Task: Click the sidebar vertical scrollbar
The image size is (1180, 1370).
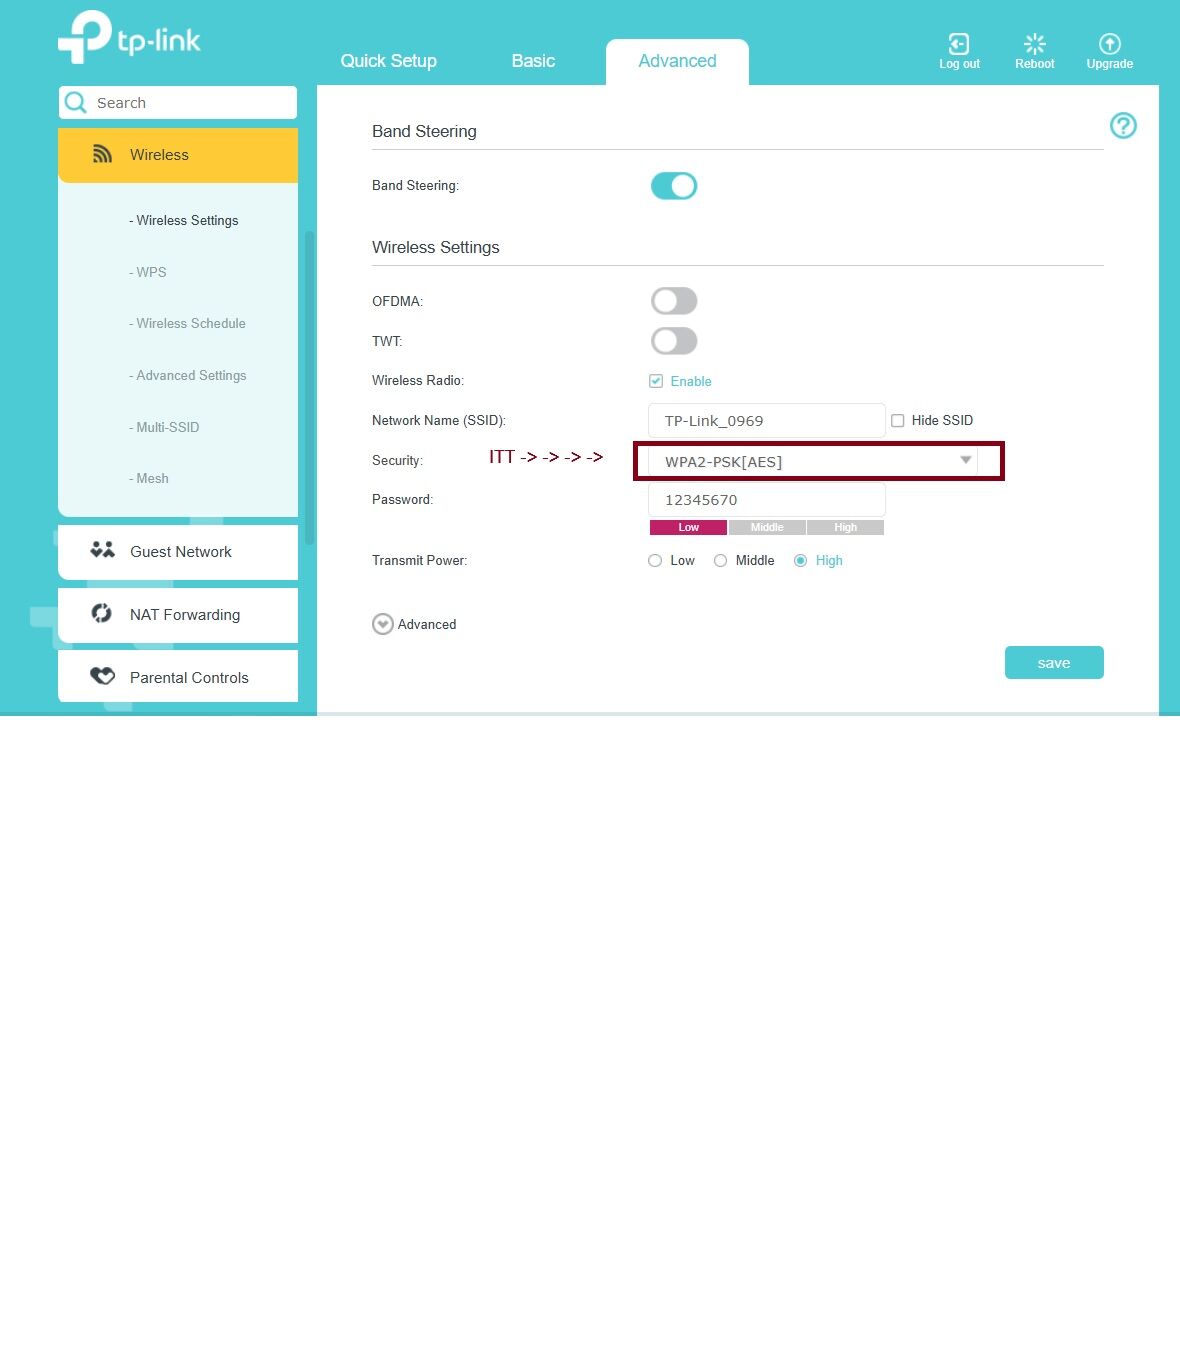Action: pos(309,388)
